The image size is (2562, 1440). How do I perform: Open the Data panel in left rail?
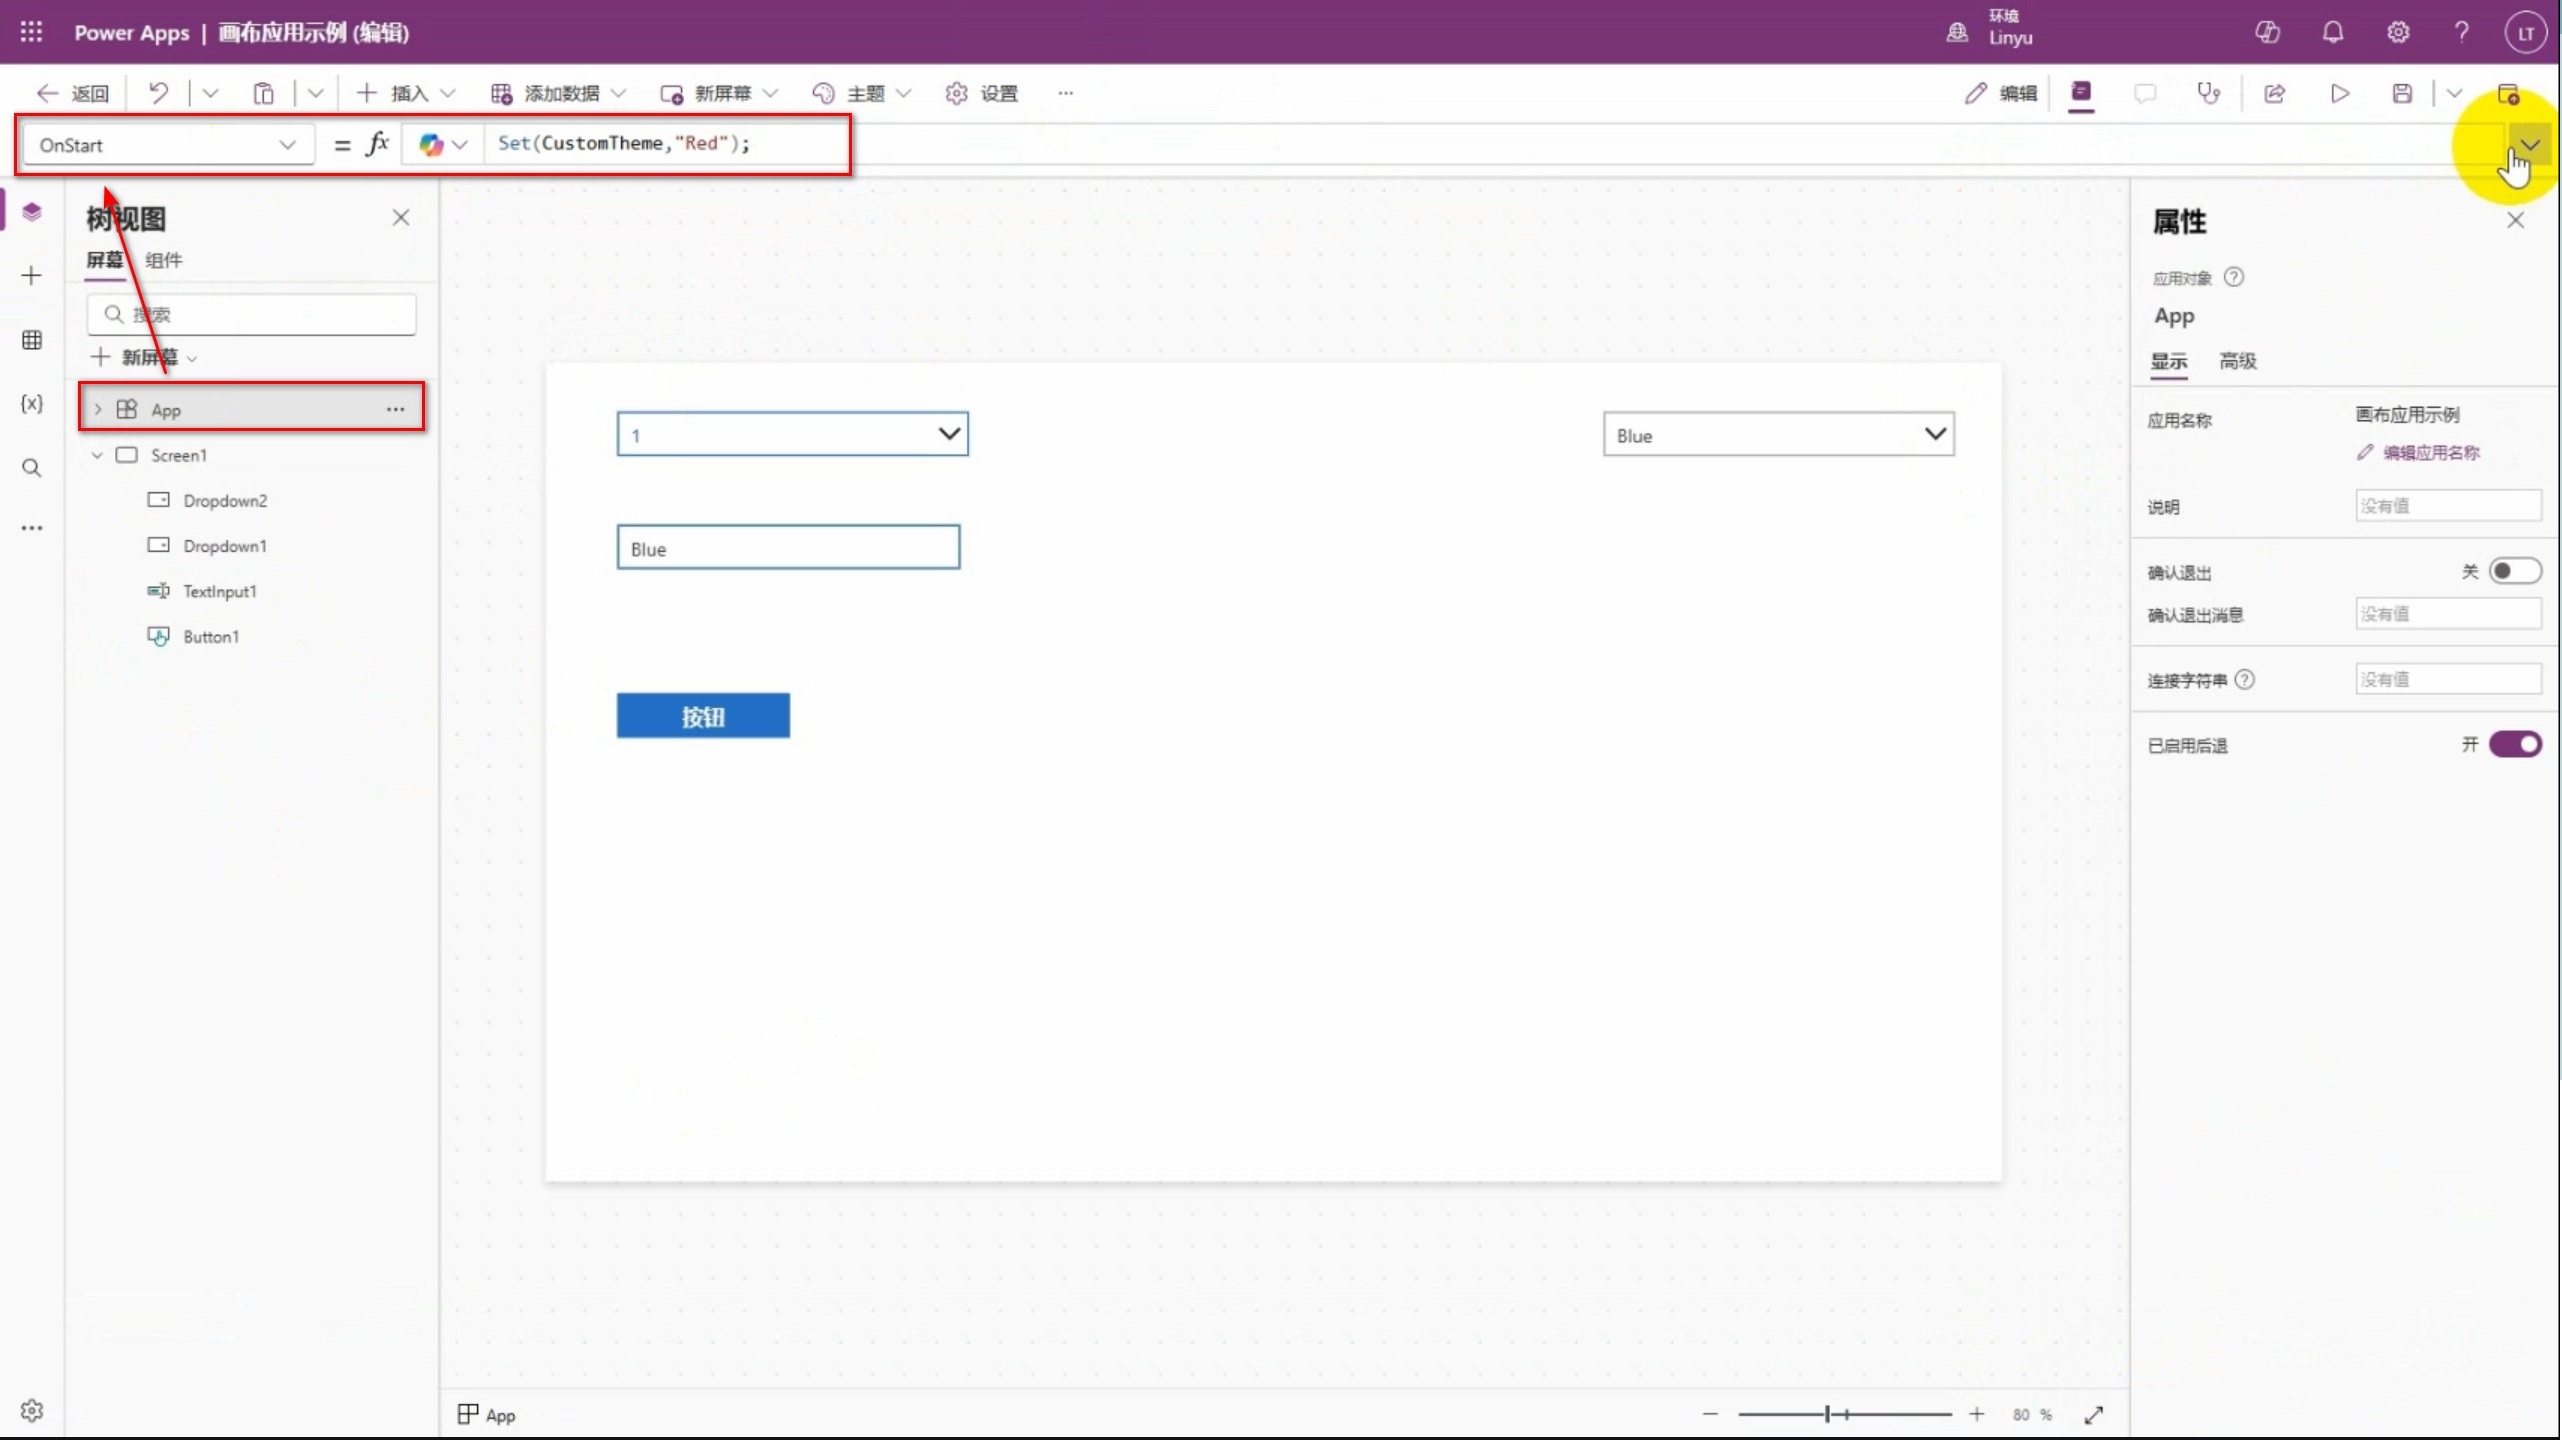pyautogui.click(x=32, y=340)
